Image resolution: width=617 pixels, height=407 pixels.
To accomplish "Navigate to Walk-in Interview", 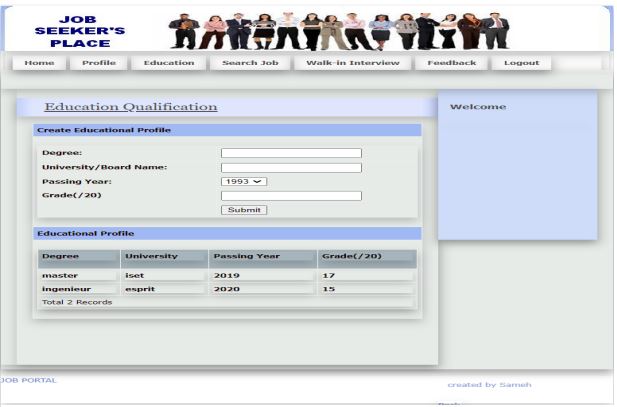I will click(x=352, y=63).
